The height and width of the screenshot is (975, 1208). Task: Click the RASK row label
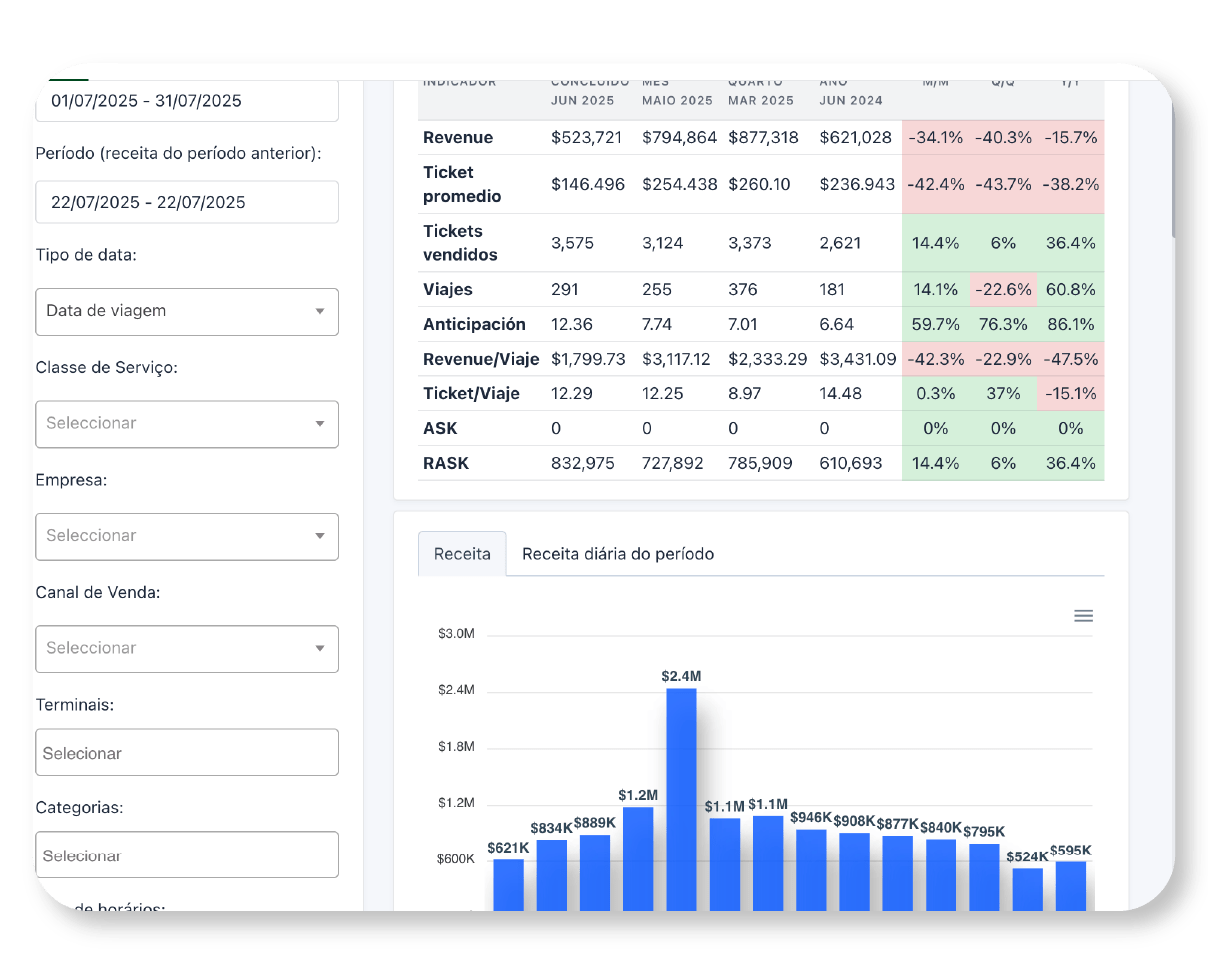(446, 463)
